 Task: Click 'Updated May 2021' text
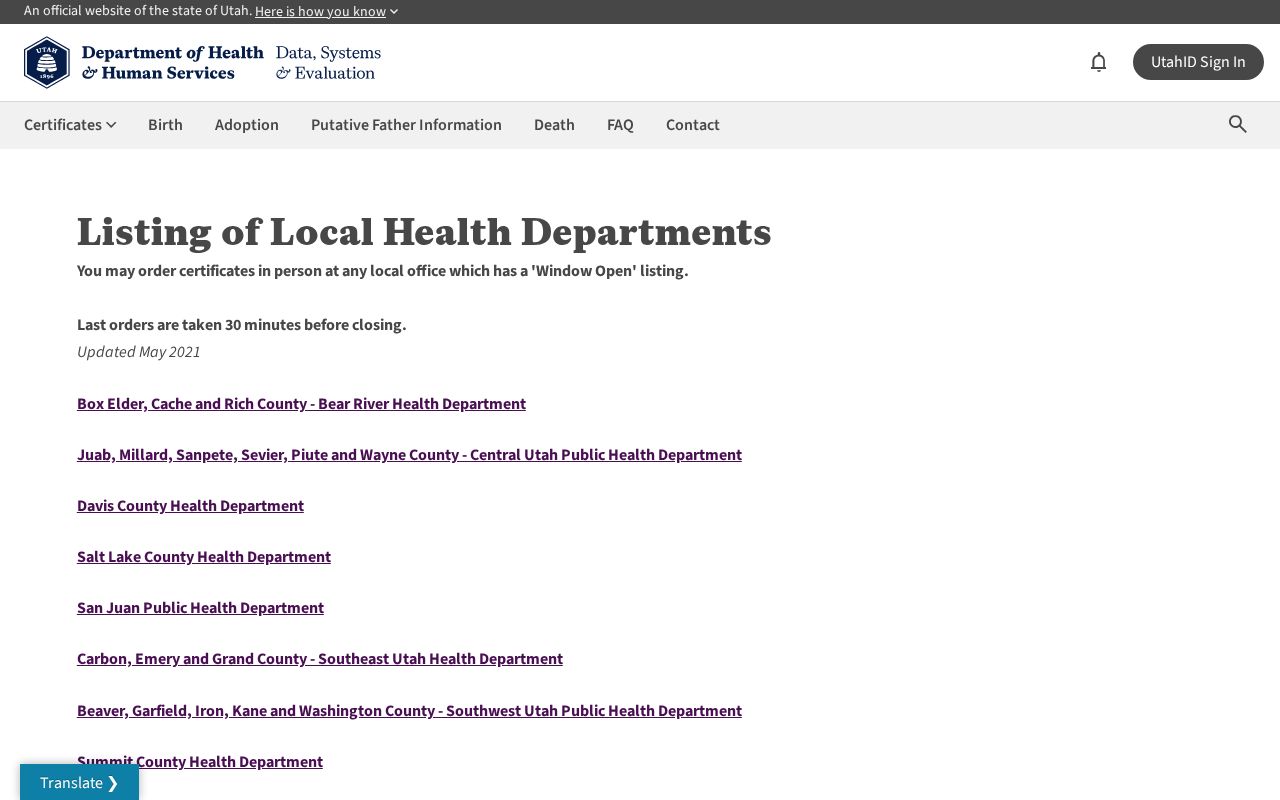(x=139, y=351)
